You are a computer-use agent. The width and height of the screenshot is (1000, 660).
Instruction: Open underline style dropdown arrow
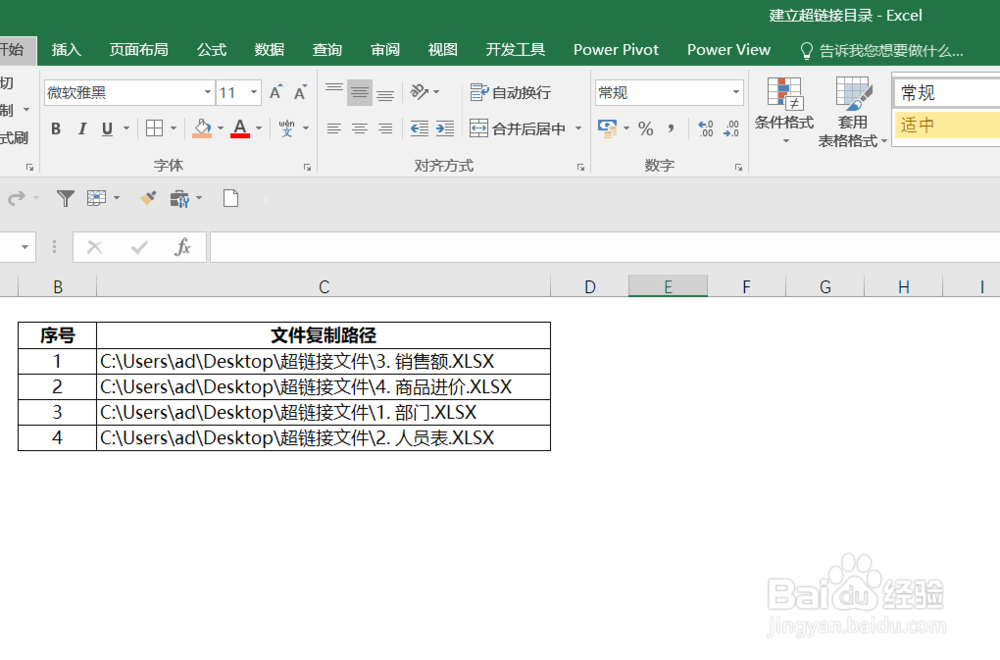(x=126, y=129)
